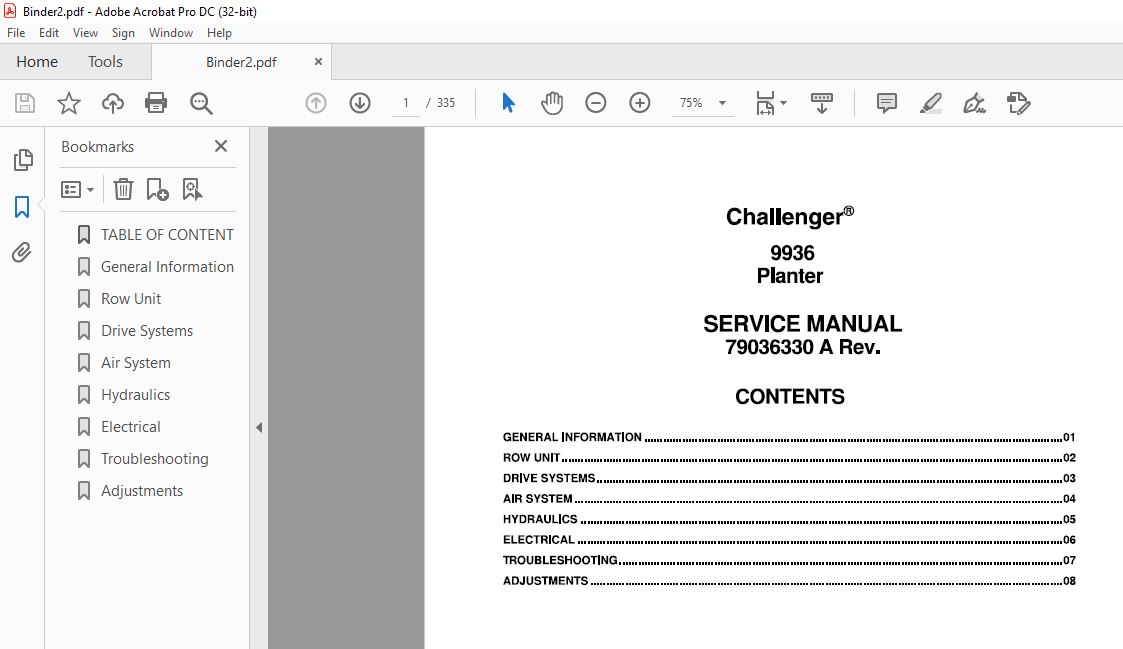Open the Fill & Sign tool
Viewport: 1123px width, 649px height.
pos(974,103)
